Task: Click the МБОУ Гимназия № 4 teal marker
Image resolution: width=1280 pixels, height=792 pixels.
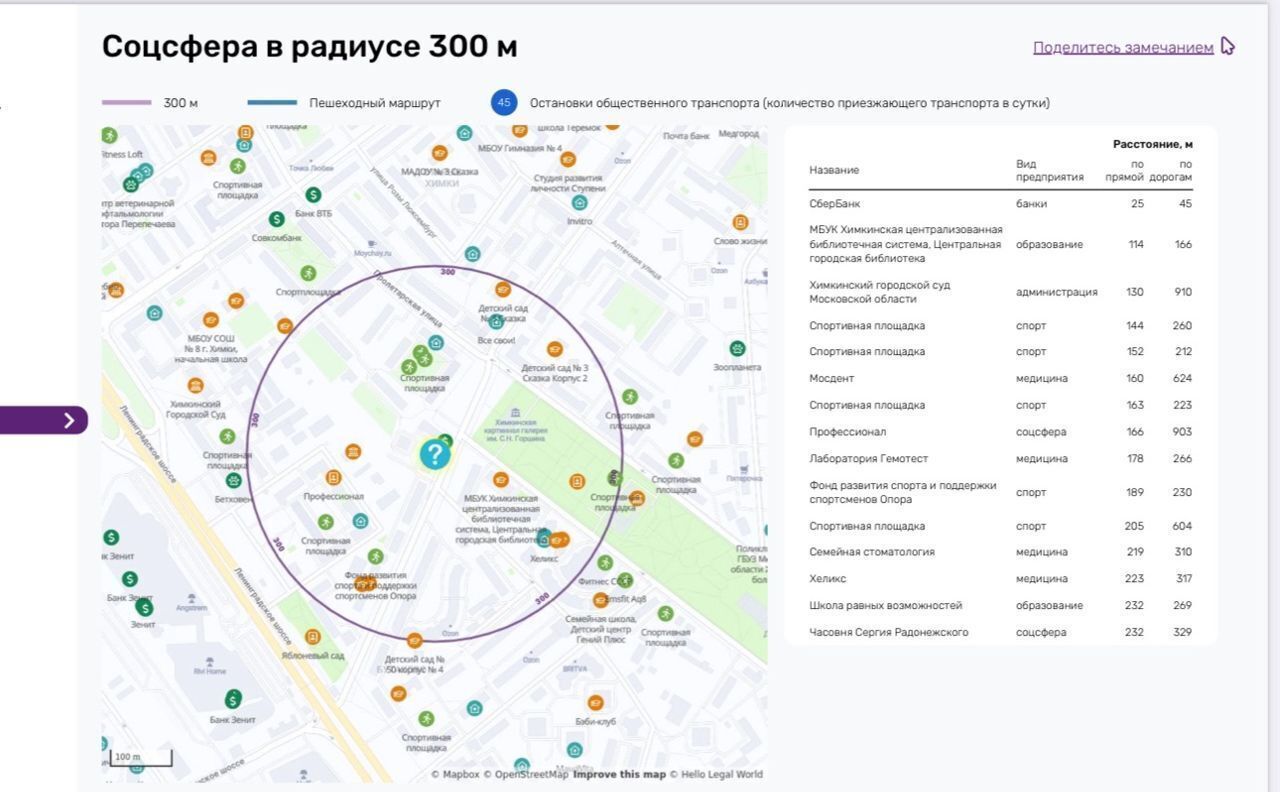Action: [465, 133]
